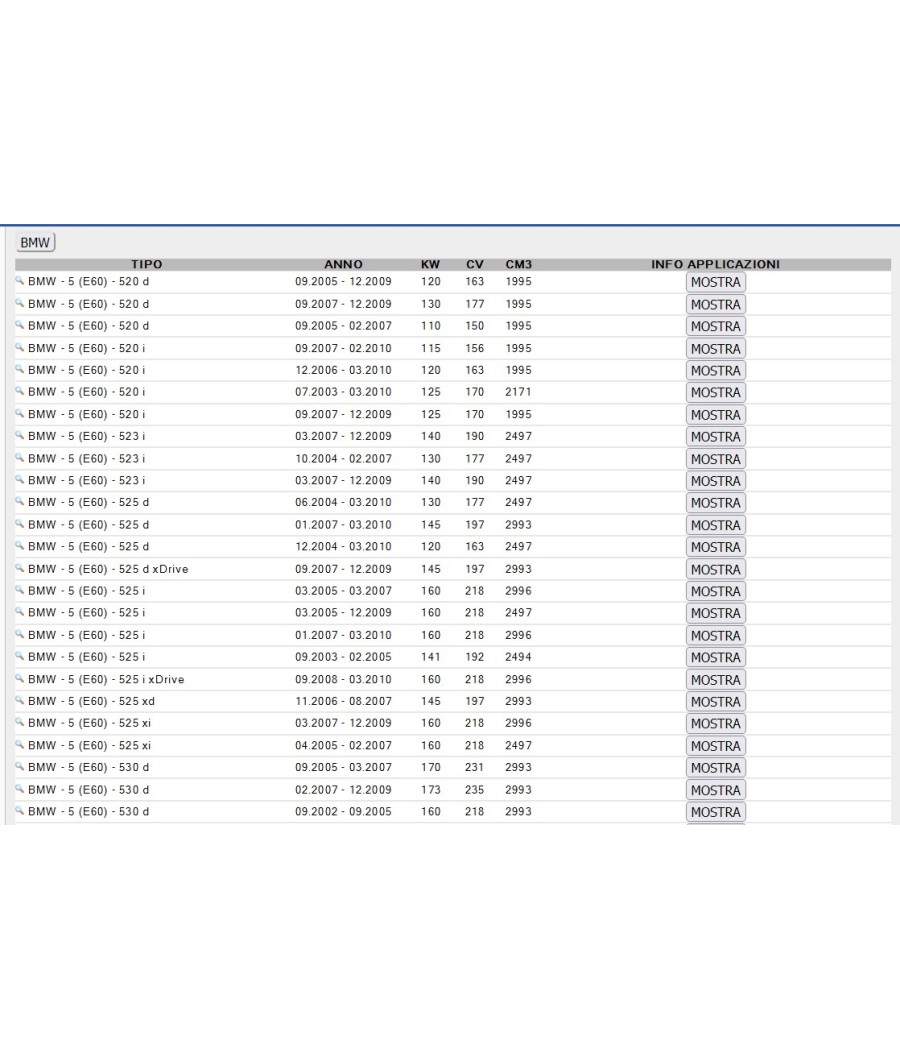Click MOSTRA for 530 d 173 kW

(x=715, y=790)
